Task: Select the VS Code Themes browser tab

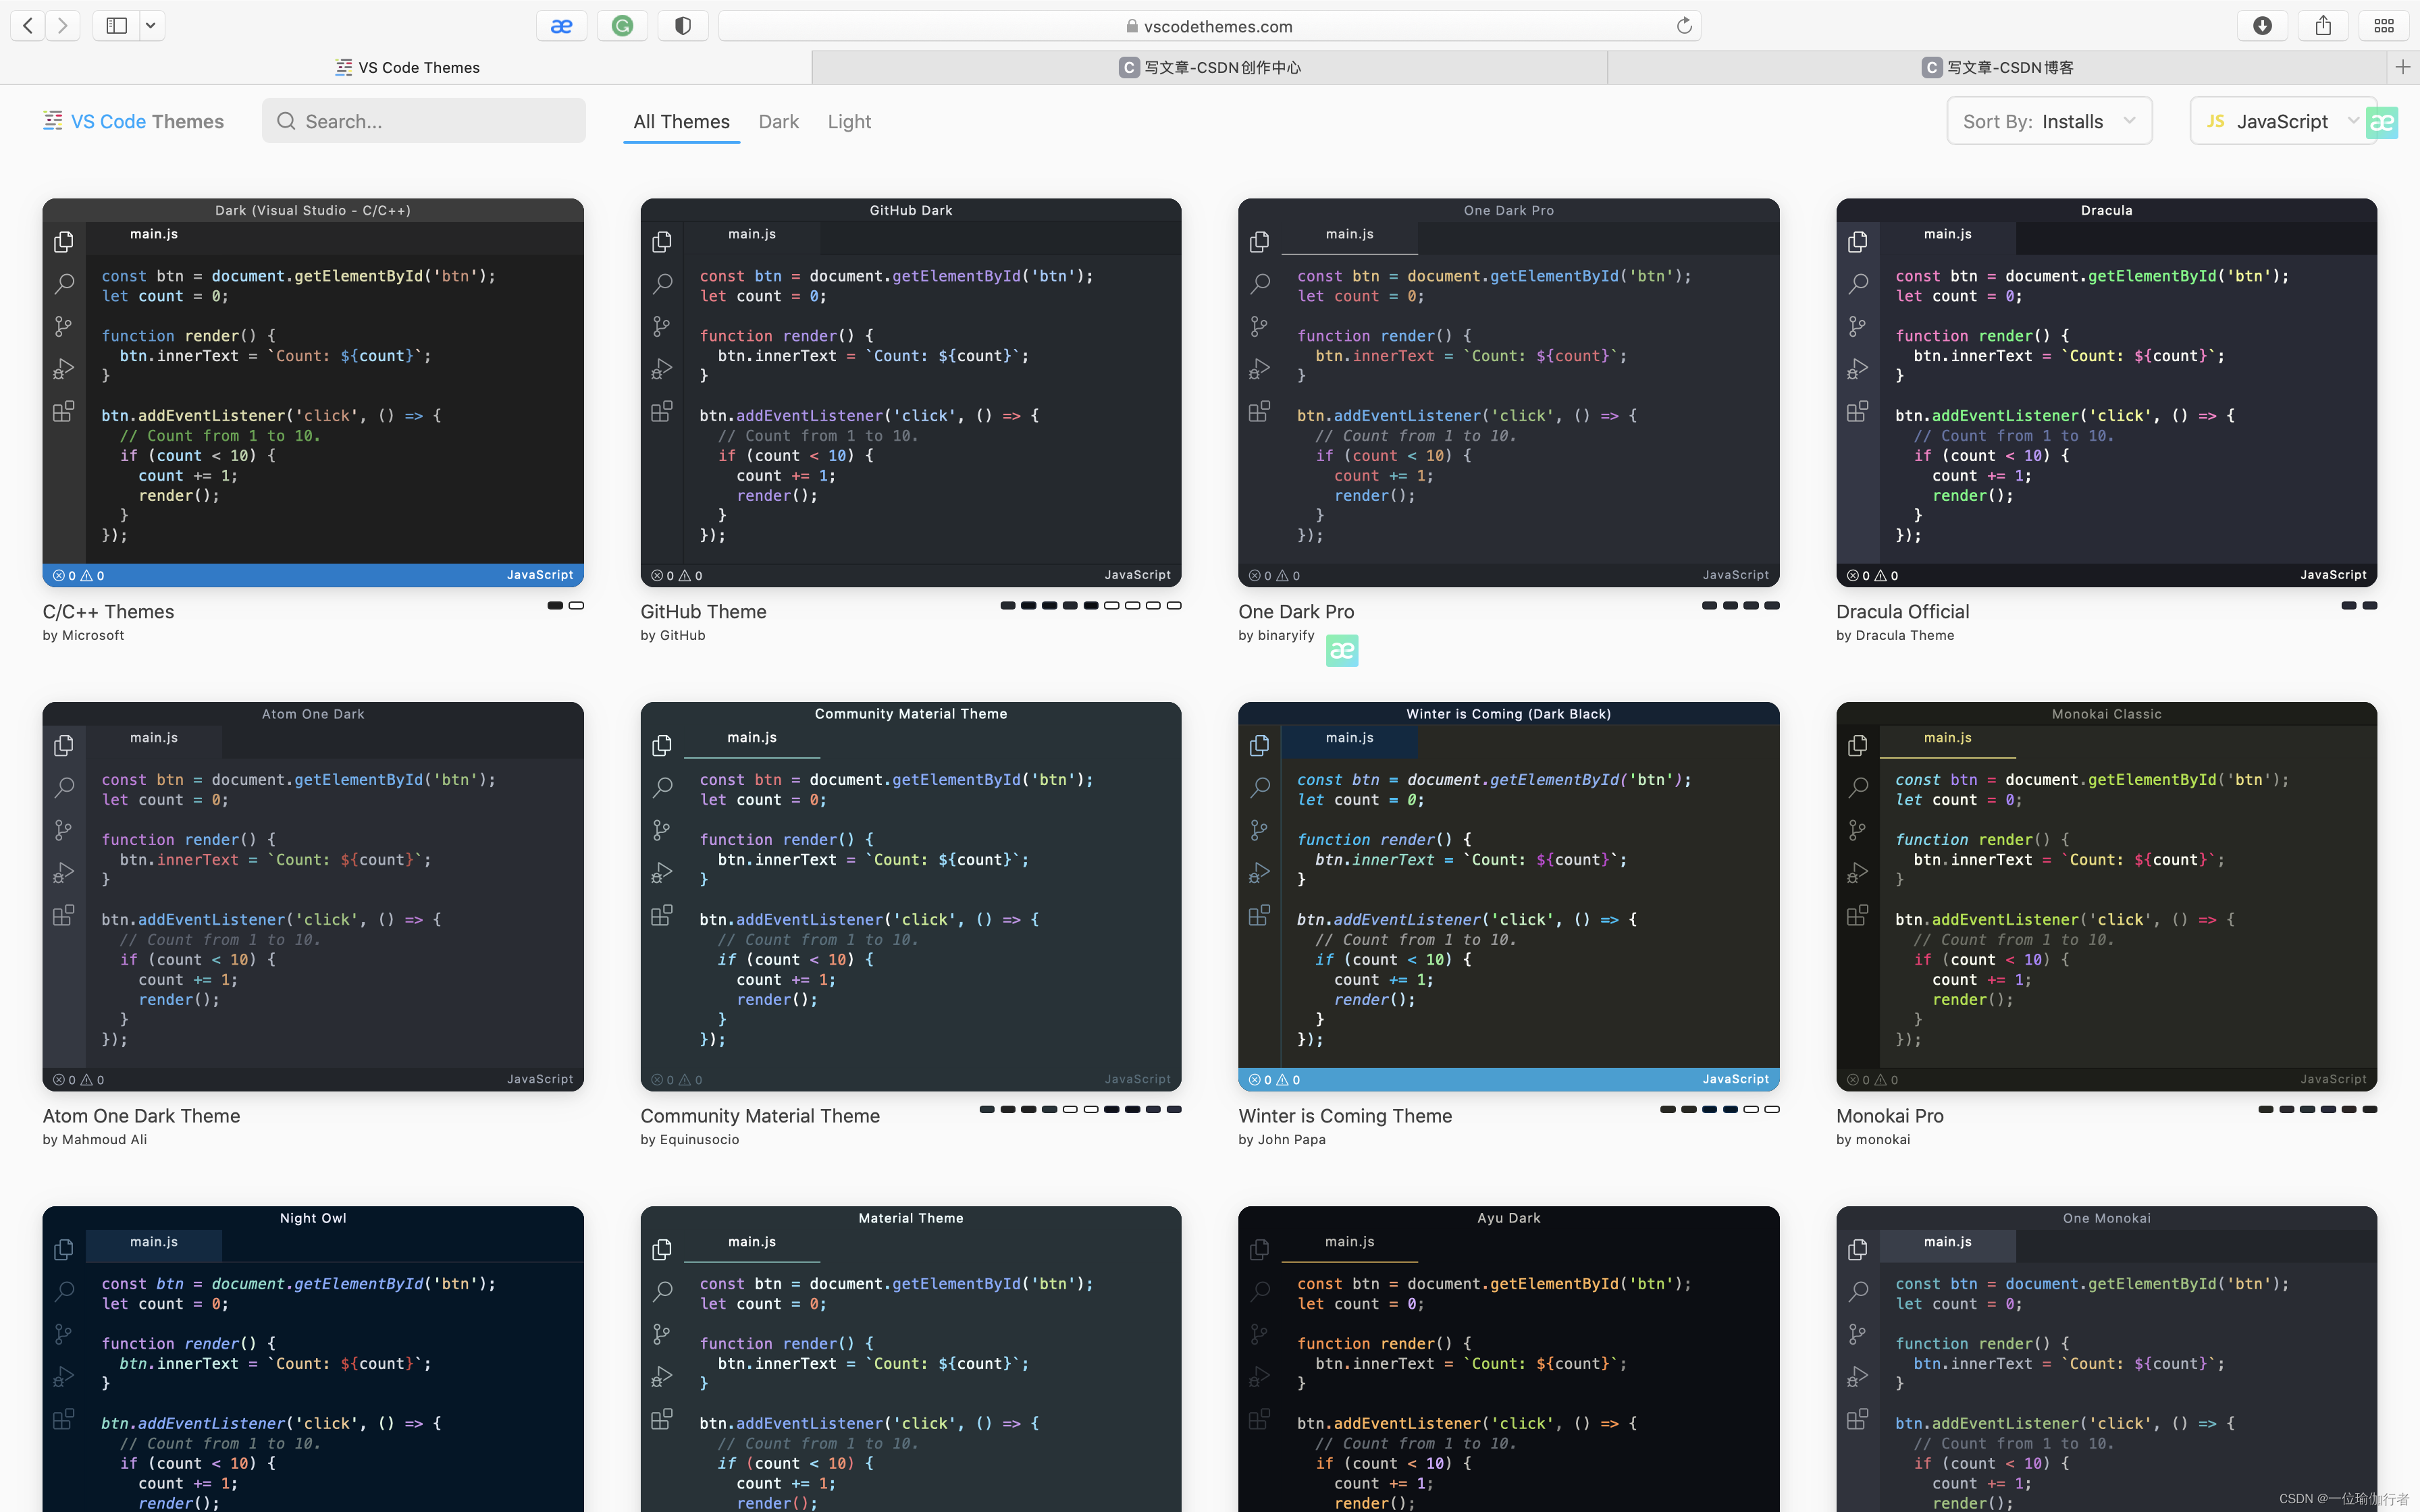Action: (x=406, y=67)
